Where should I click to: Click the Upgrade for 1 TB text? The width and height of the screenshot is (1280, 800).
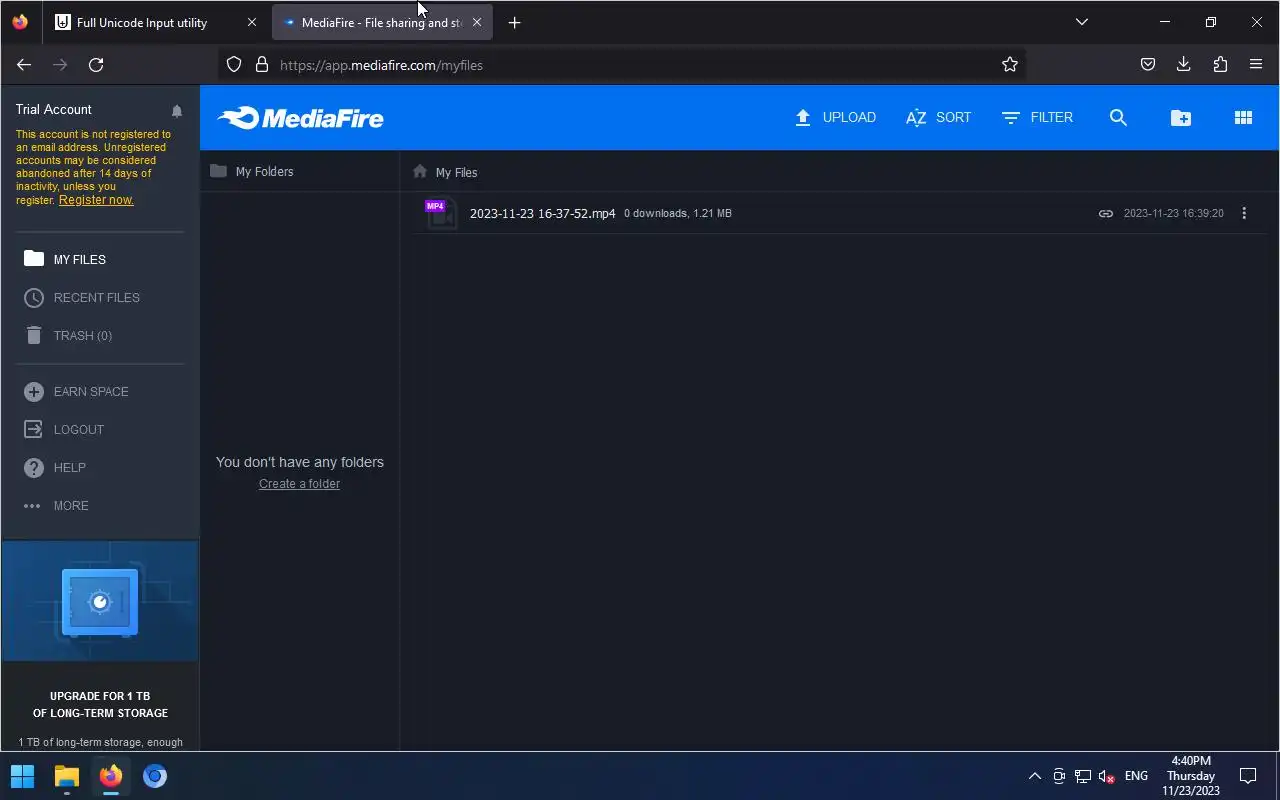tap(100, 704)
